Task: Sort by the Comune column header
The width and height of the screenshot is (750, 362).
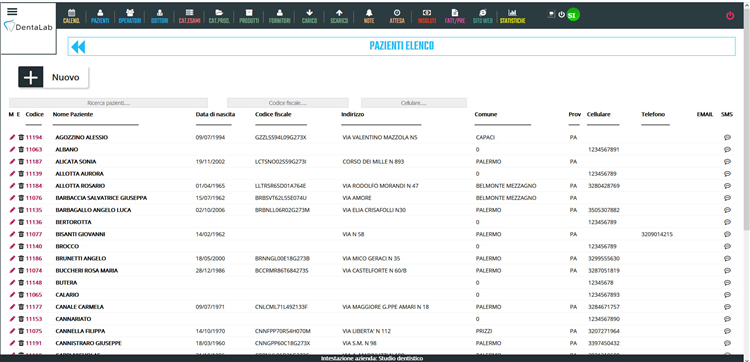Action: point(485,115)
